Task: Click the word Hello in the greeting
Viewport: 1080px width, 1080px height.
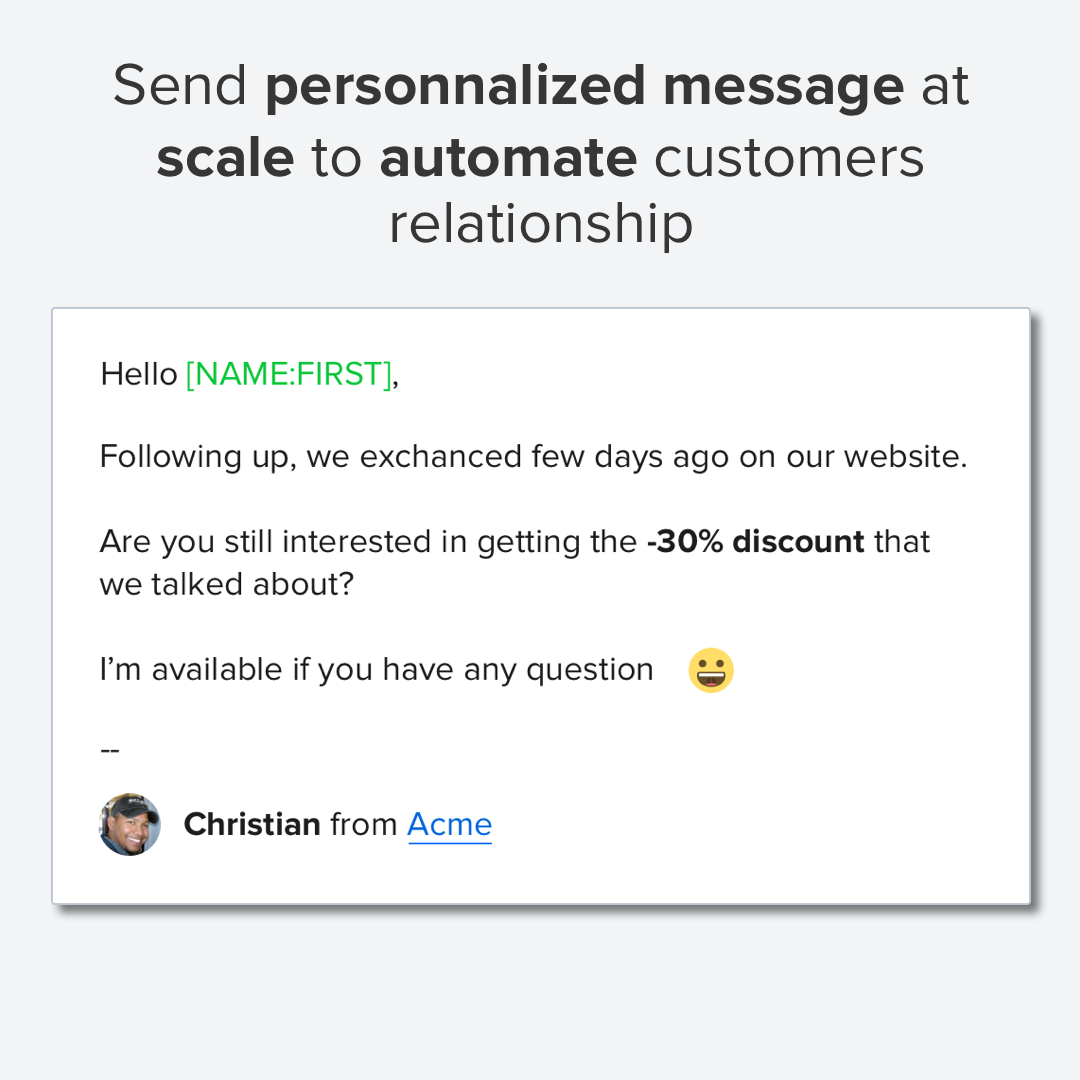Action: [x=139, y=374]
